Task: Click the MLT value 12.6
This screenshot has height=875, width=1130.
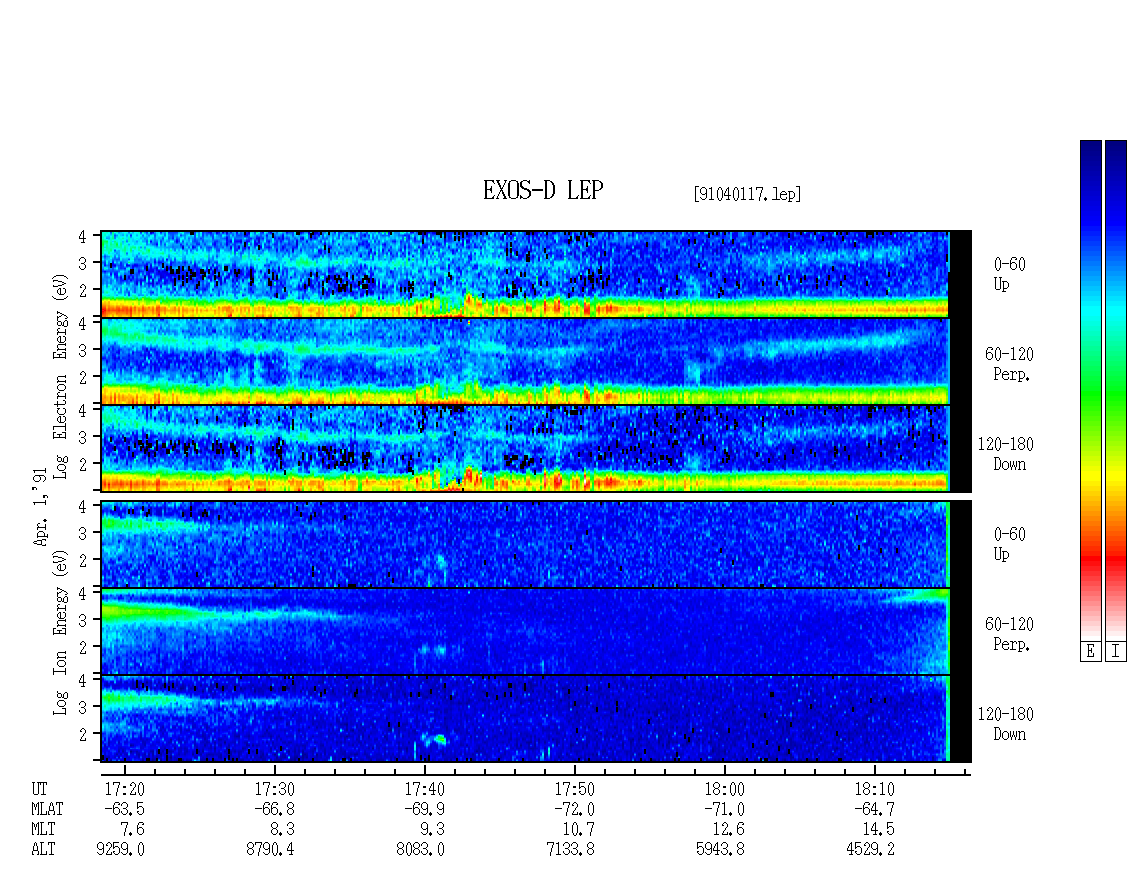Action: click(729, 830)
